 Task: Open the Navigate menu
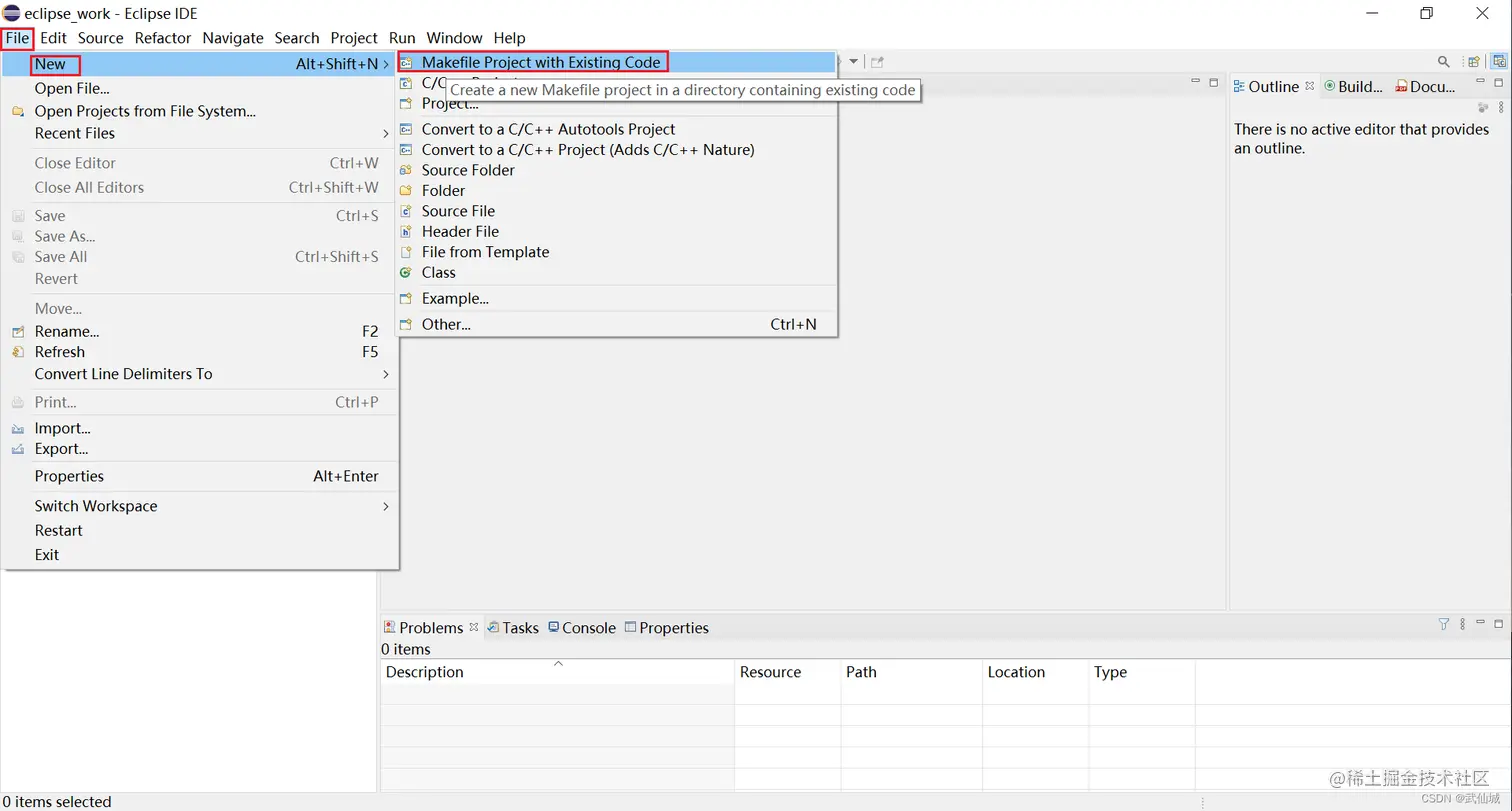pyautogui.click(x=233, y=38)
